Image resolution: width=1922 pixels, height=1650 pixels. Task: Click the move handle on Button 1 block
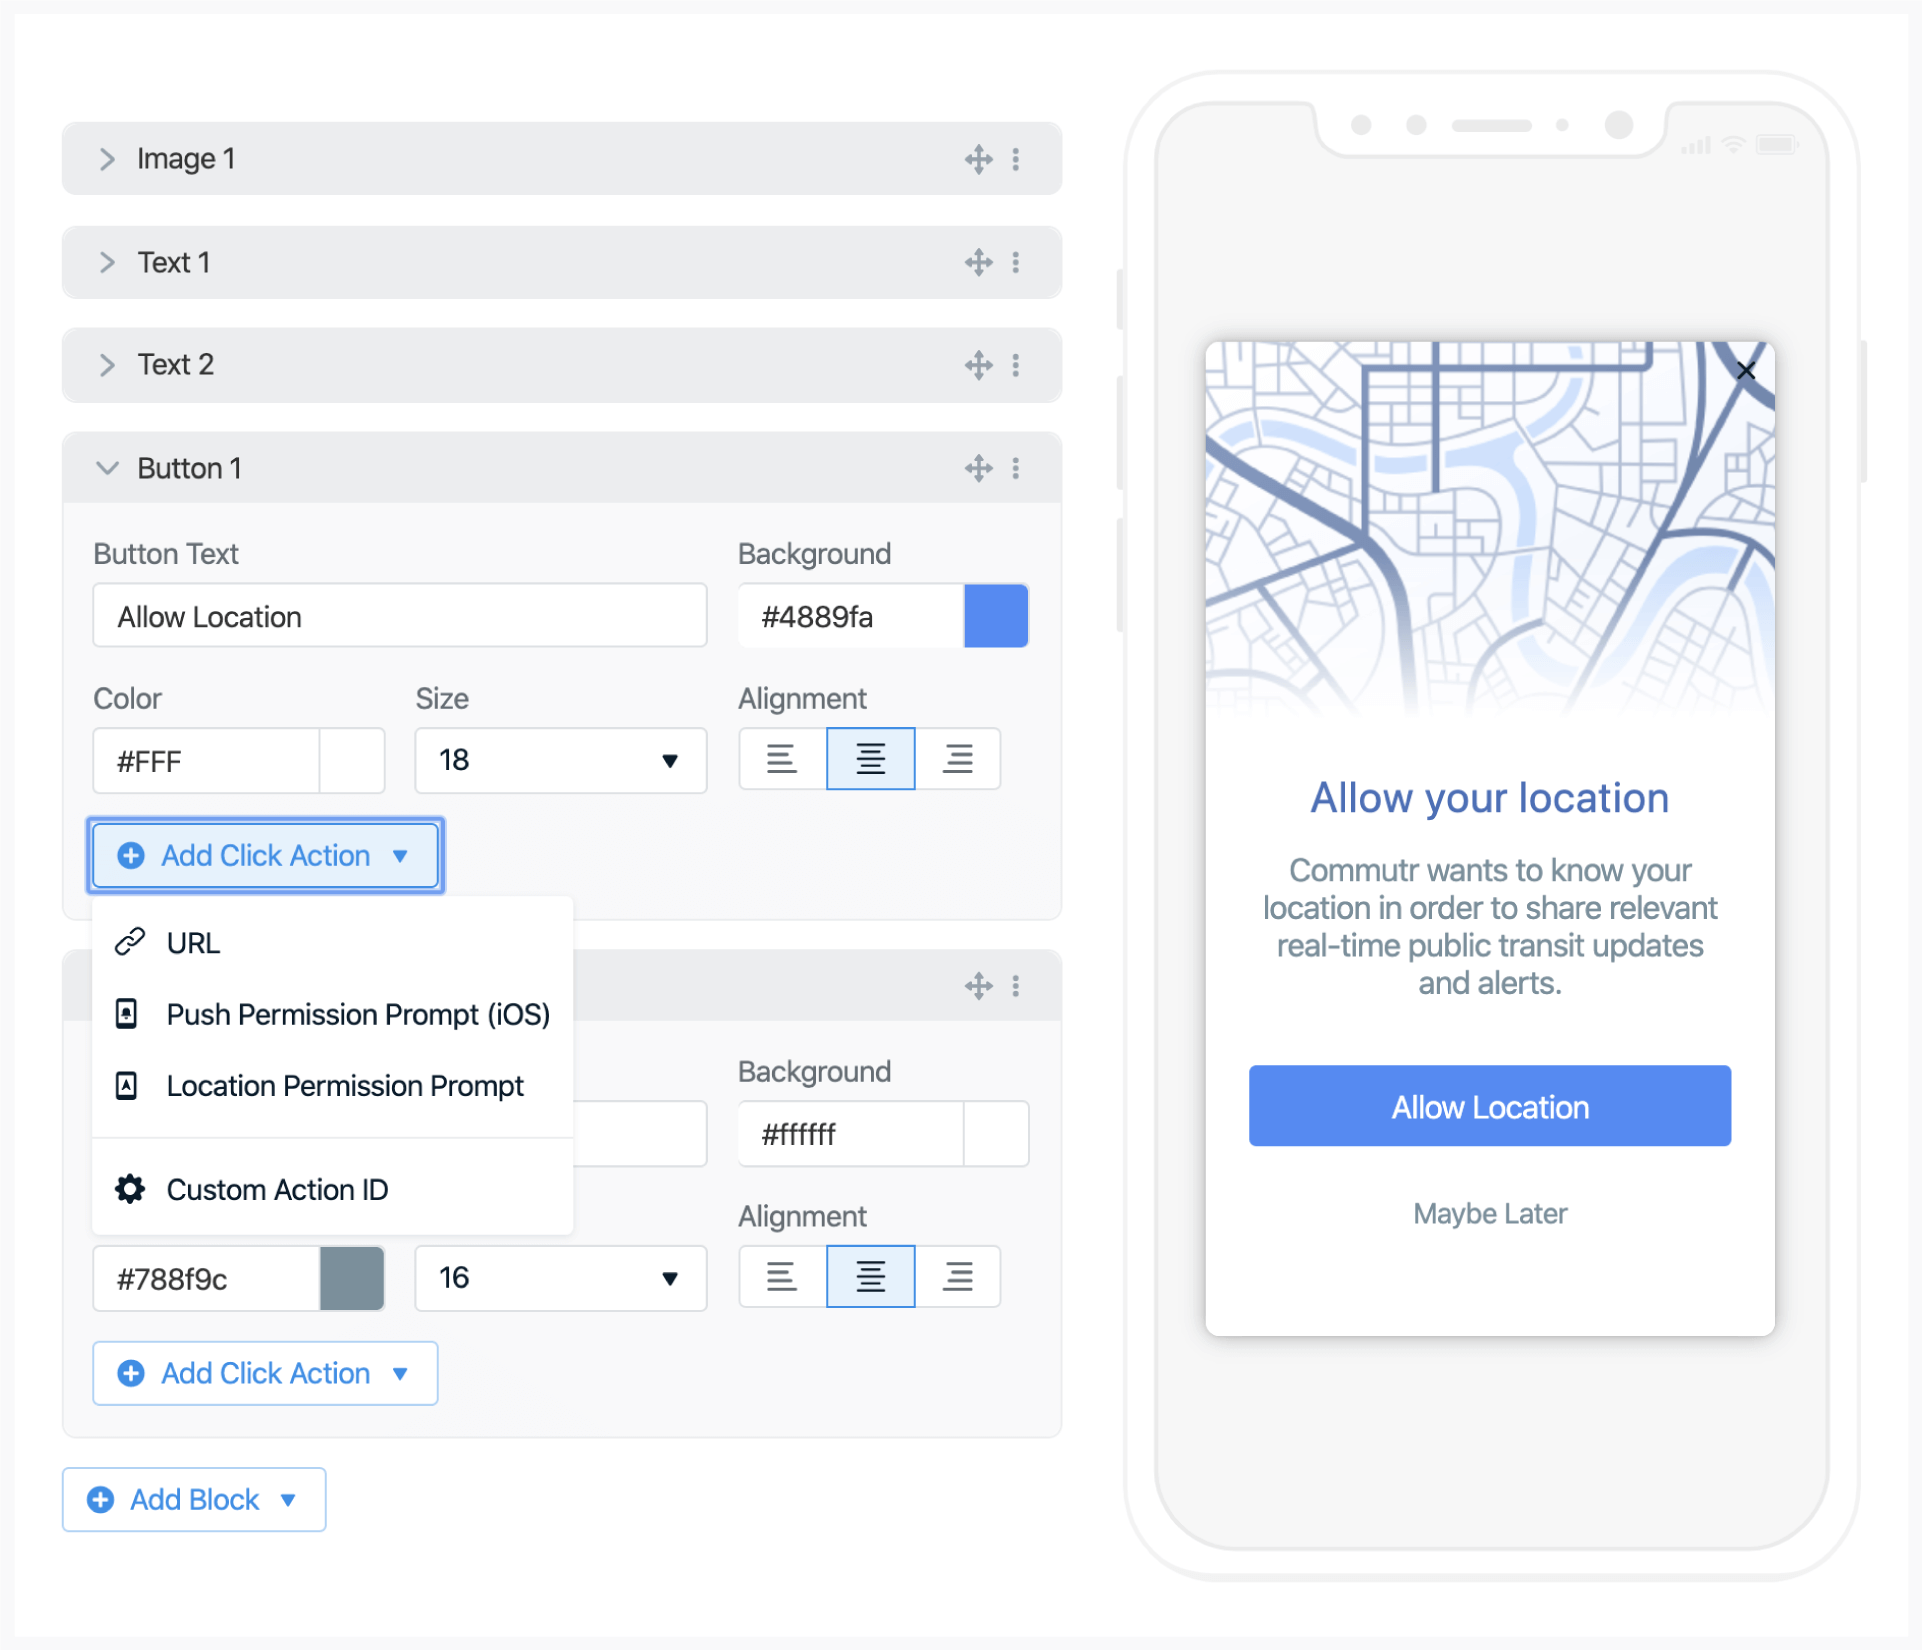pos(978,468)
